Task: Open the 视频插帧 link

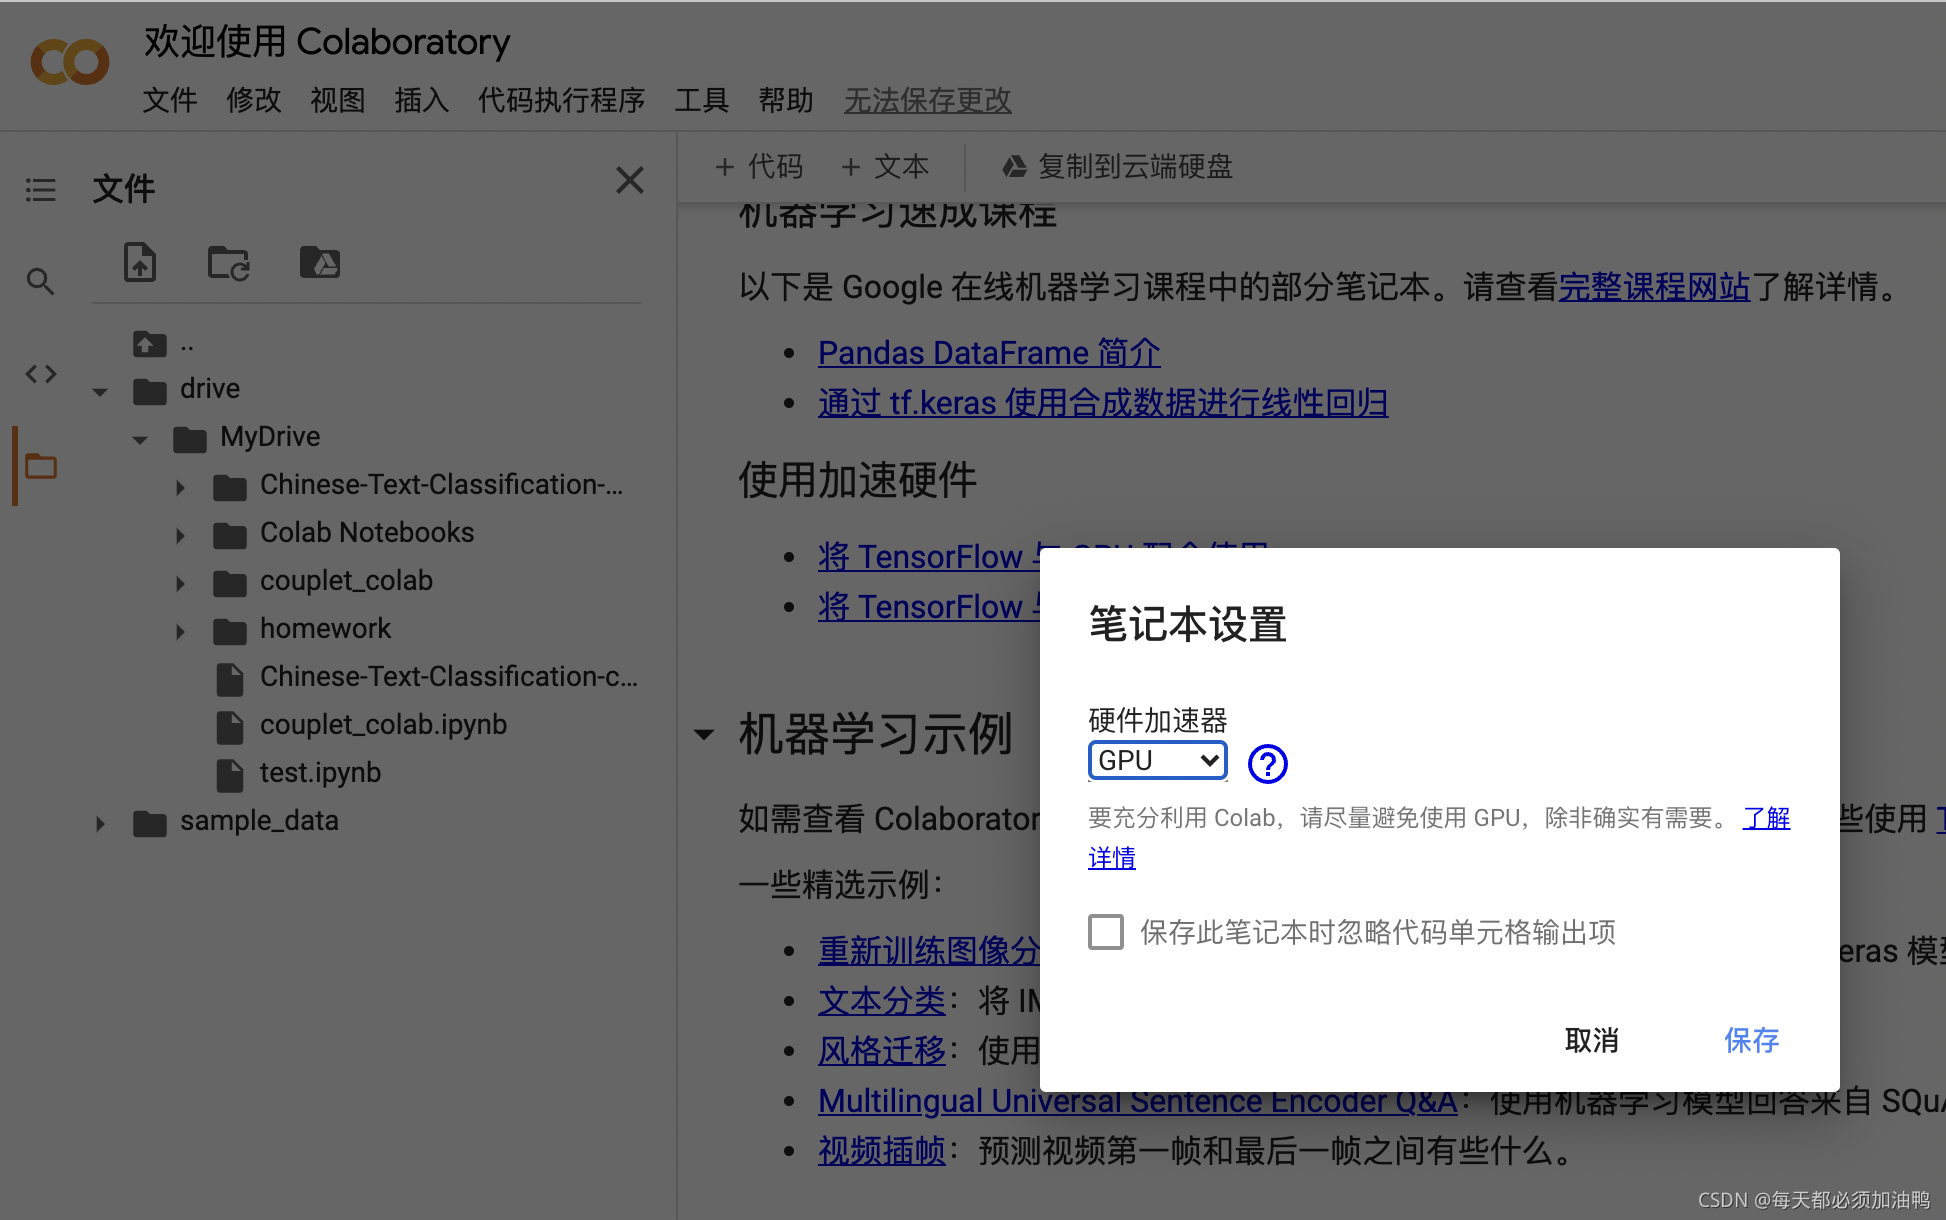Action: (x=882, y=1151)
